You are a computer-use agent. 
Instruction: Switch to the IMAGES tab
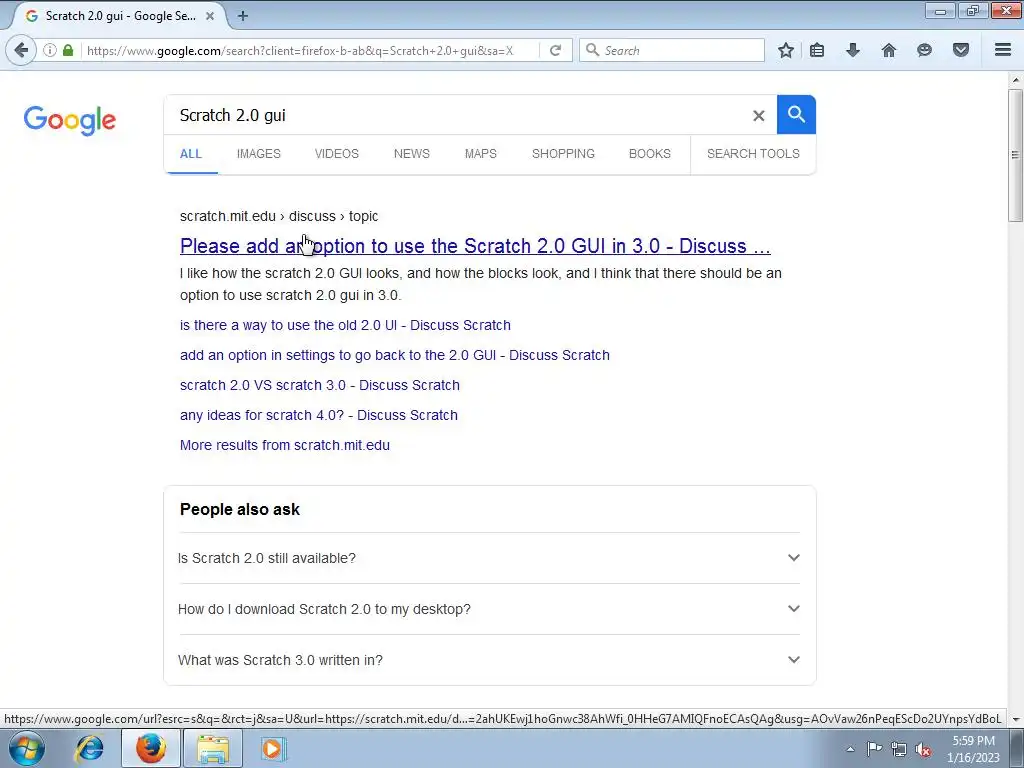[259, 154]
